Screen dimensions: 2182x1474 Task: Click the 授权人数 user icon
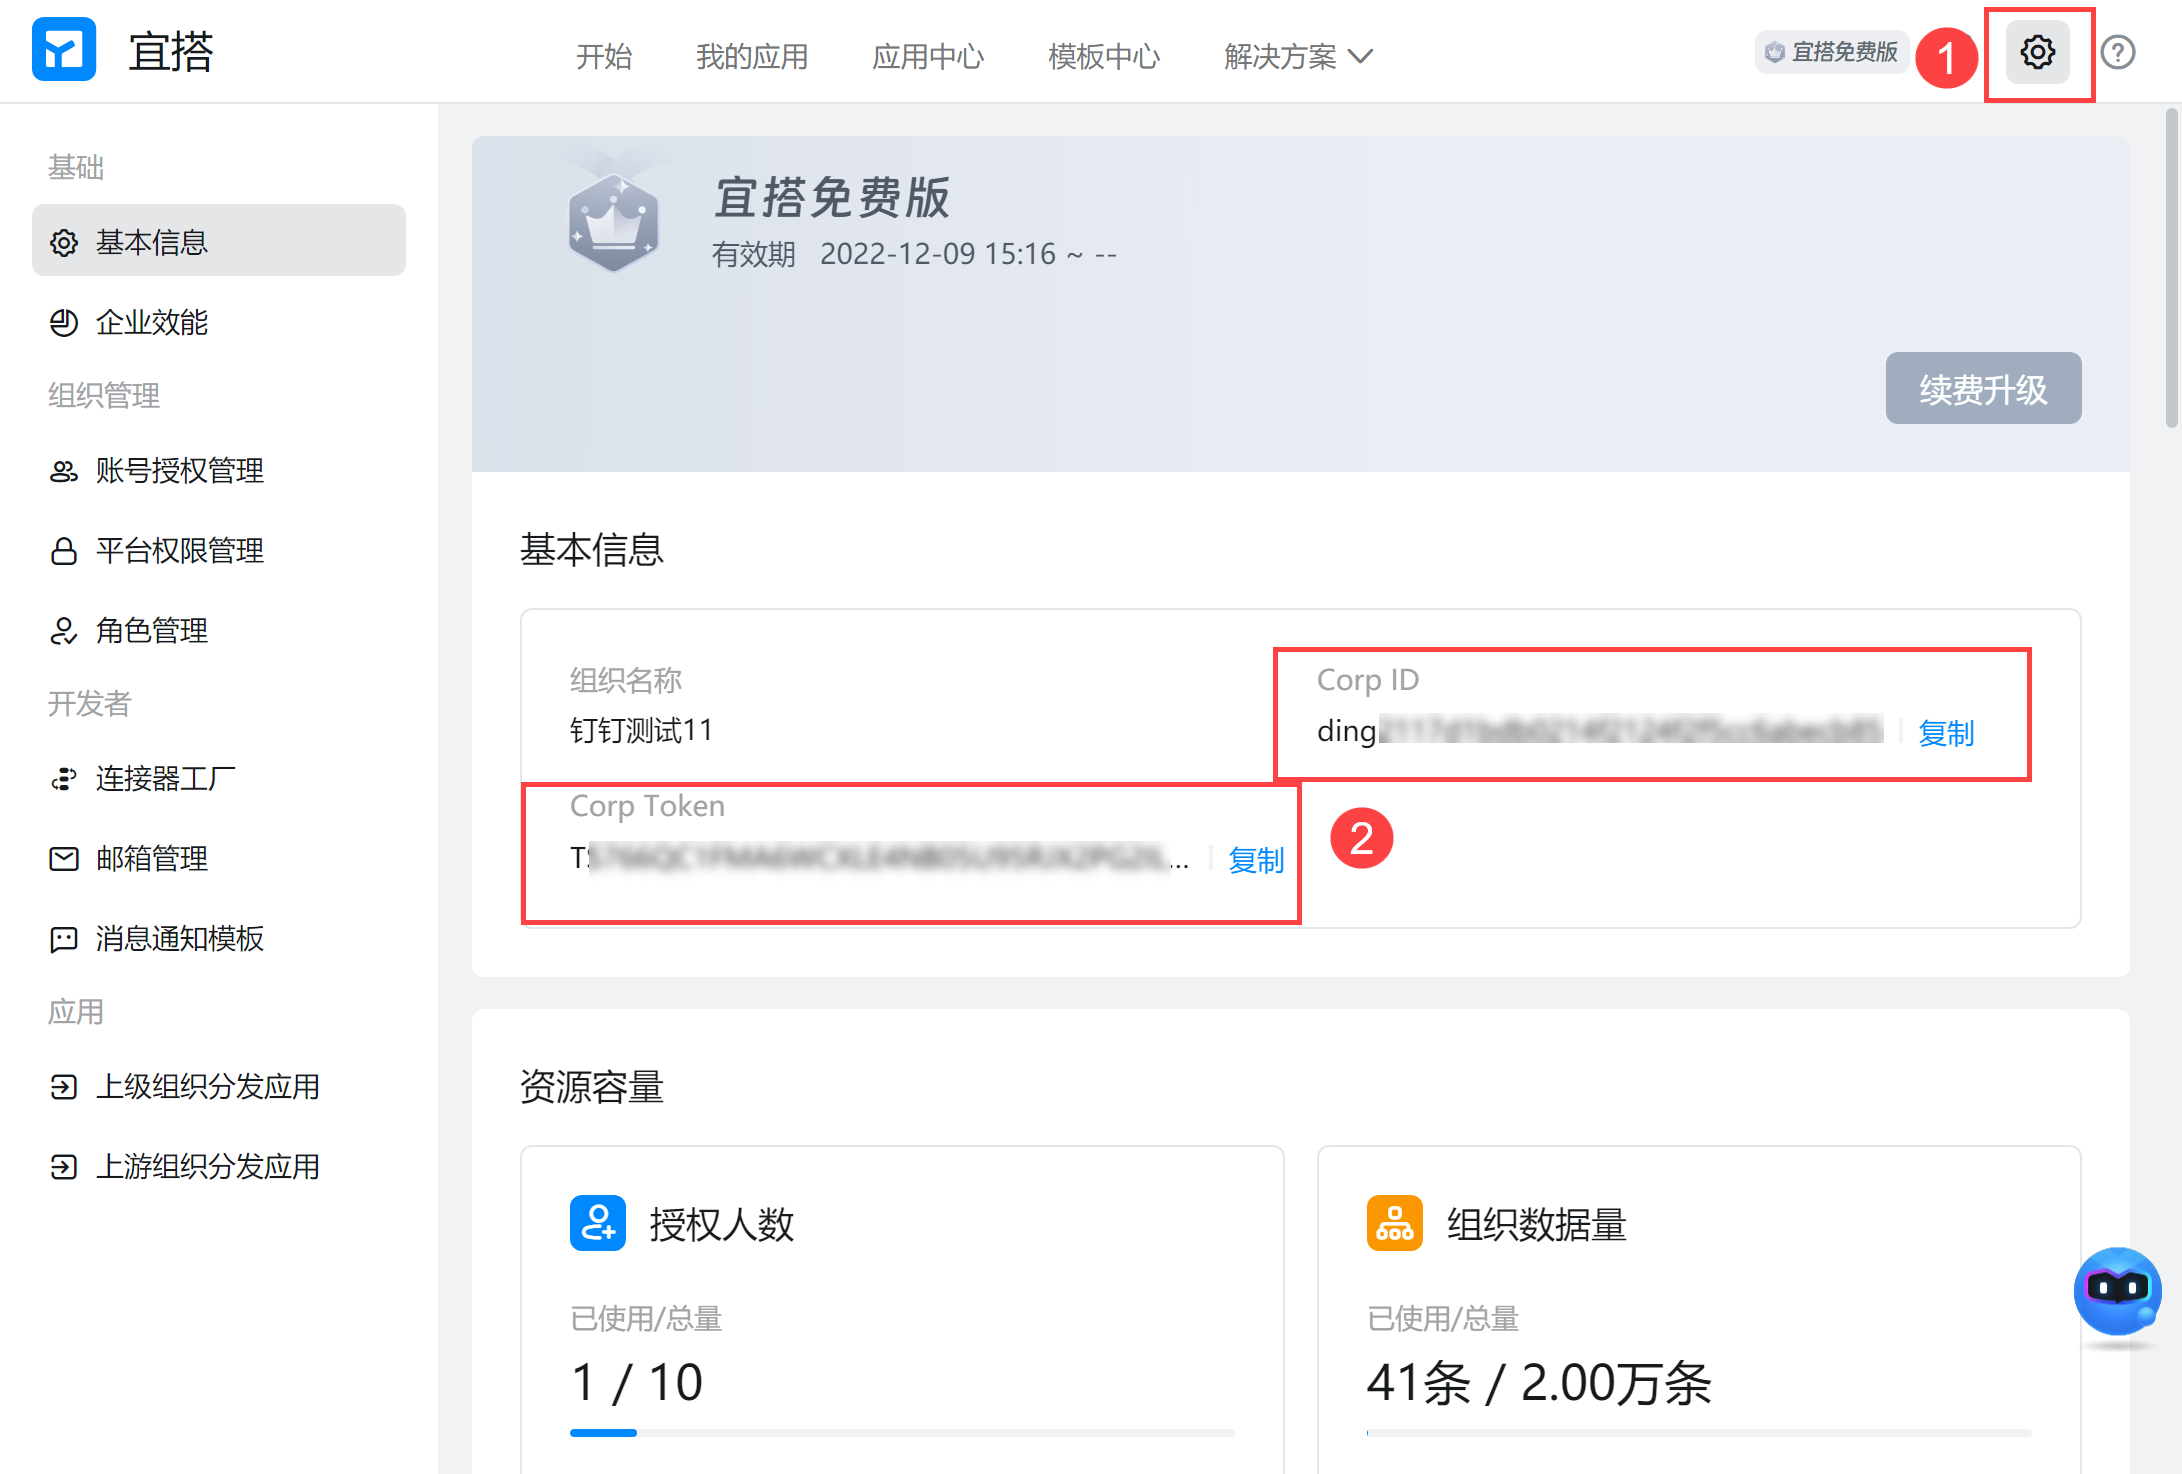(x=597, y=1223)
